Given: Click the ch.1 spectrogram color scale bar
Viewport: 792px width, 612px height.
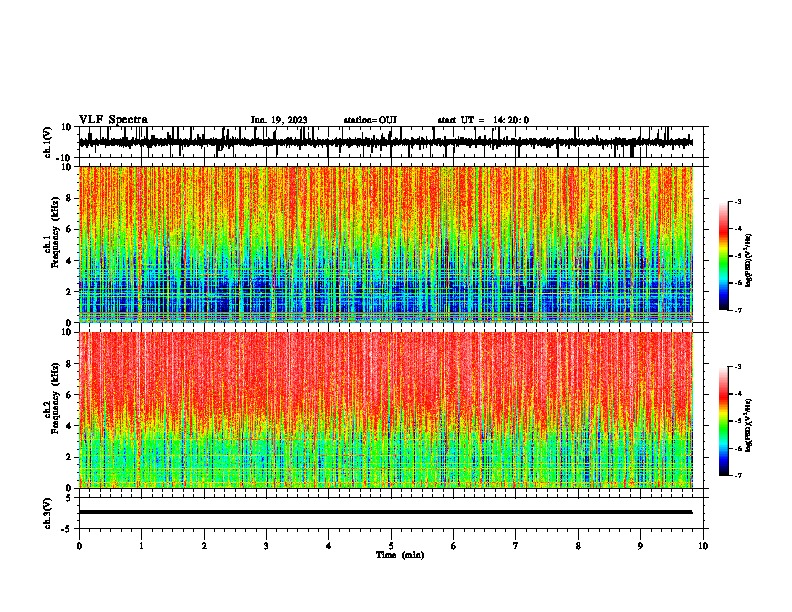Looking at the screenshot, I should [723, 256].
